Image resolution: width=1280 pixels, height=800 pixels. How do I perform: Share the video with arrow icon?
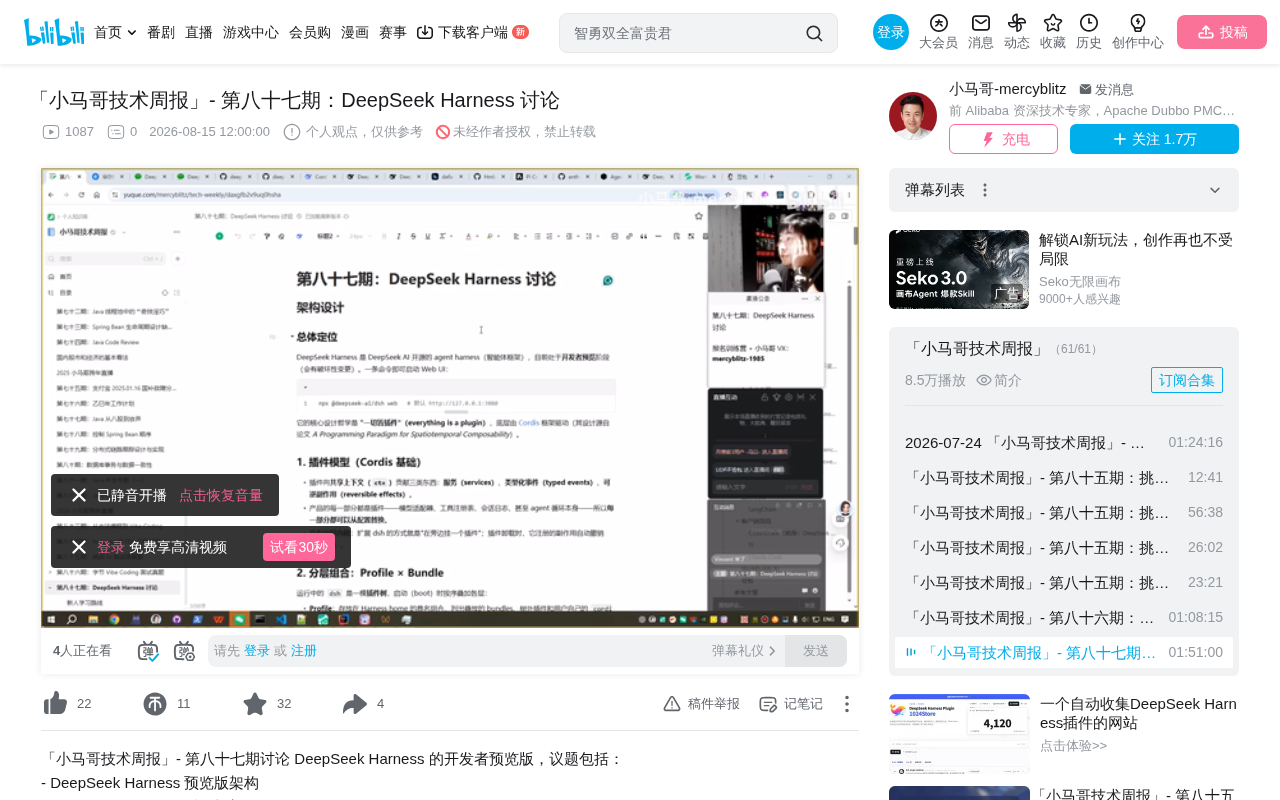tap(355, 704)
